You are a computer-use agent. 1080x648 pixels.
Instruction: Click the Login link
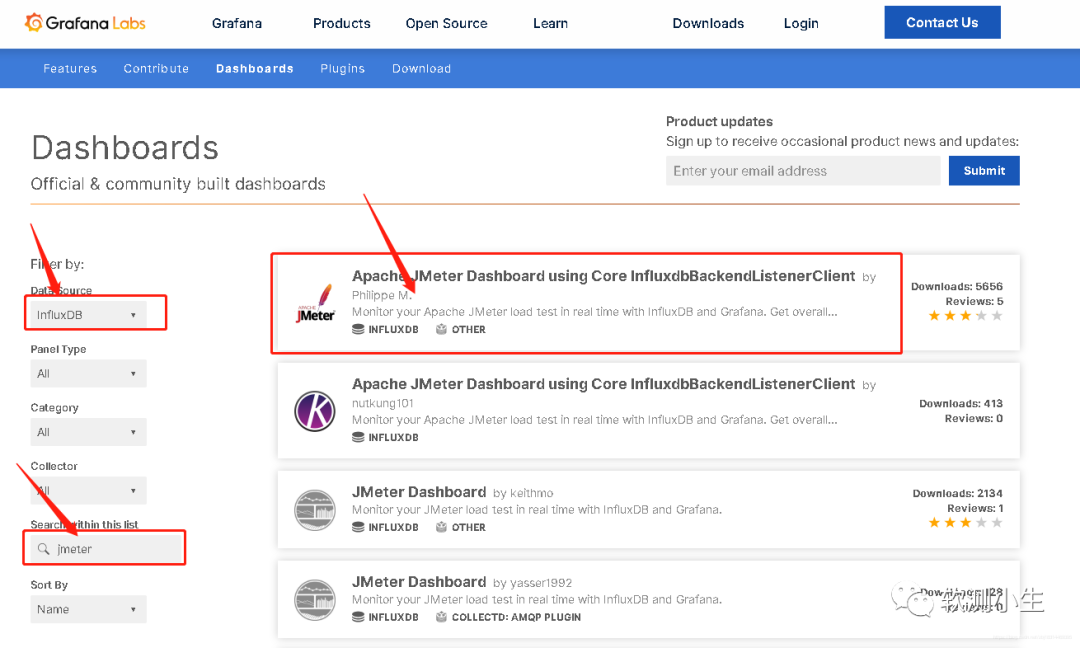[801, 23]
